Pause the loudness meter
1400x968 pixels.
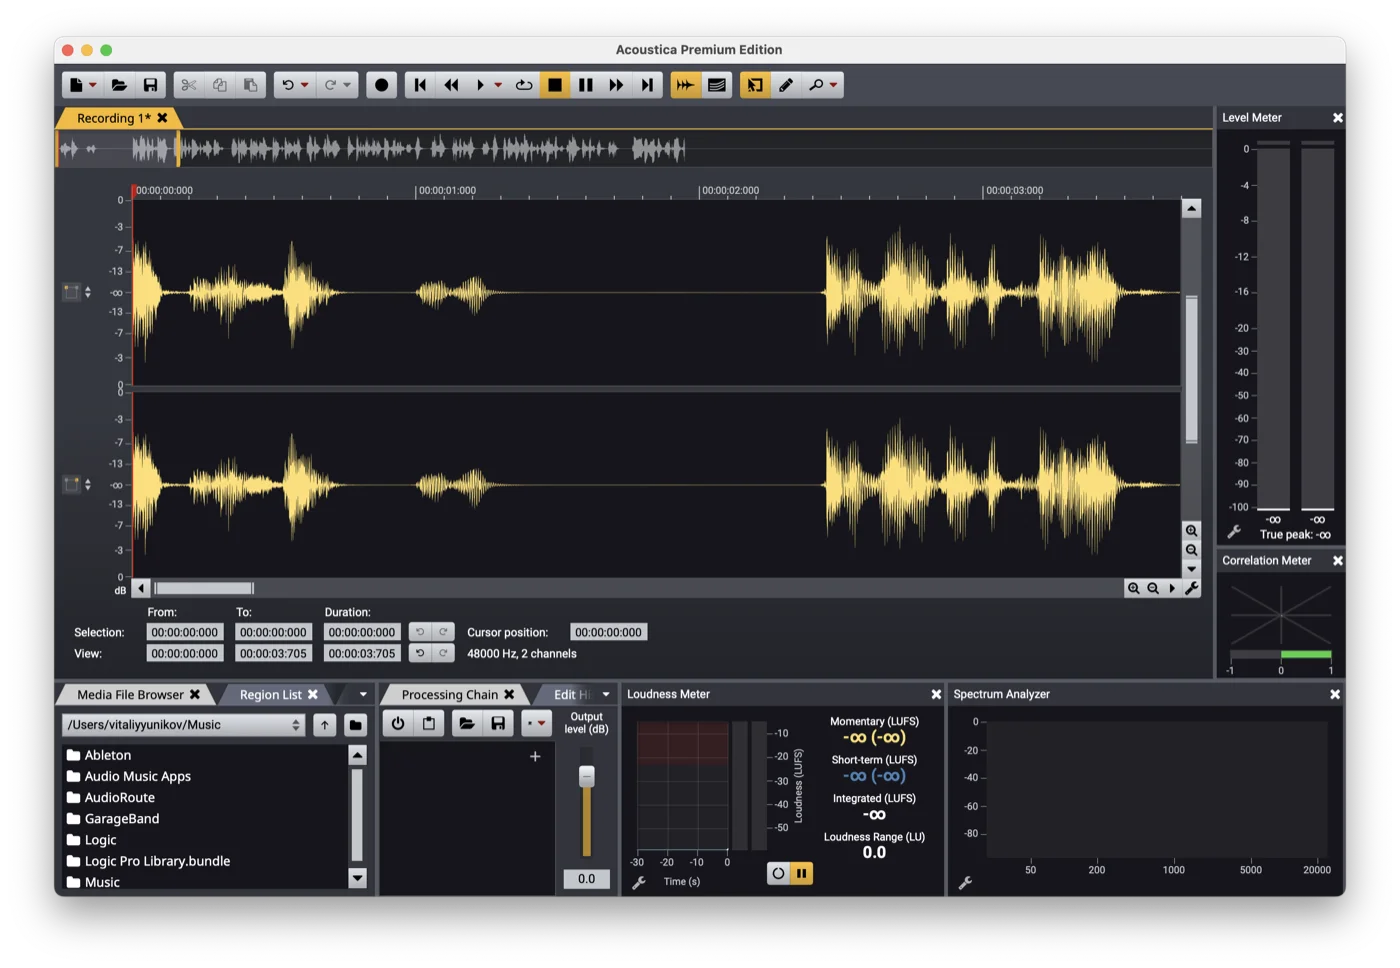coord(802,873)
